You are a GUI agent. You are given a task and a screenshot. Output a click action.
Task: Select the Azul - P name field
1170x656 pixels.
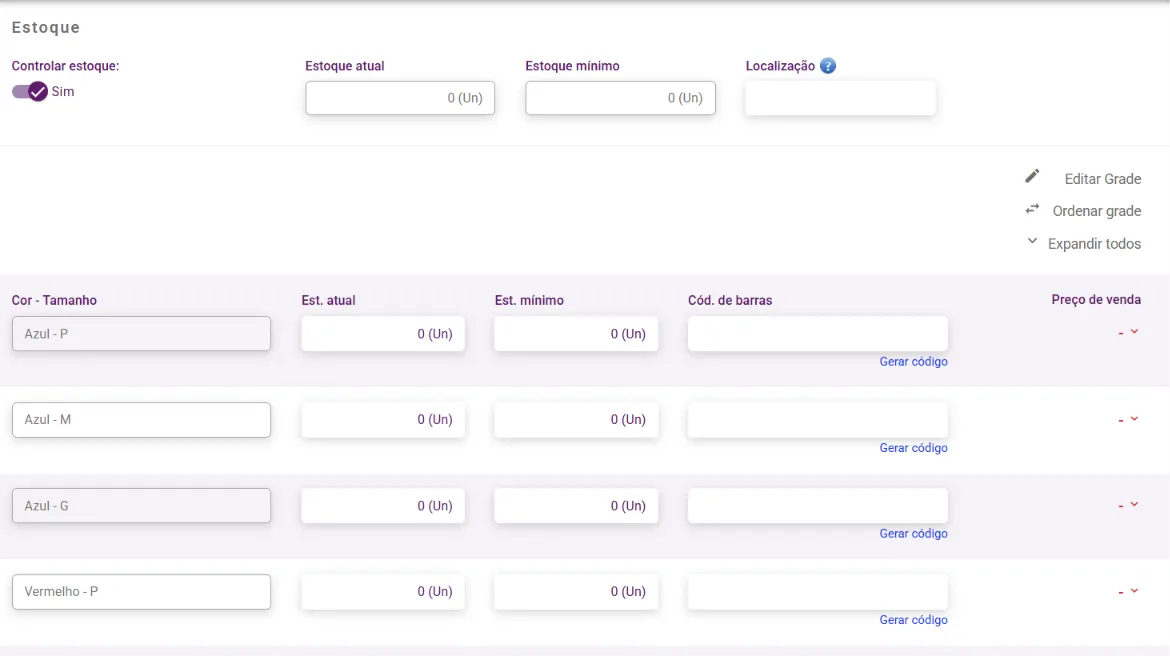(x=141, y=334)
